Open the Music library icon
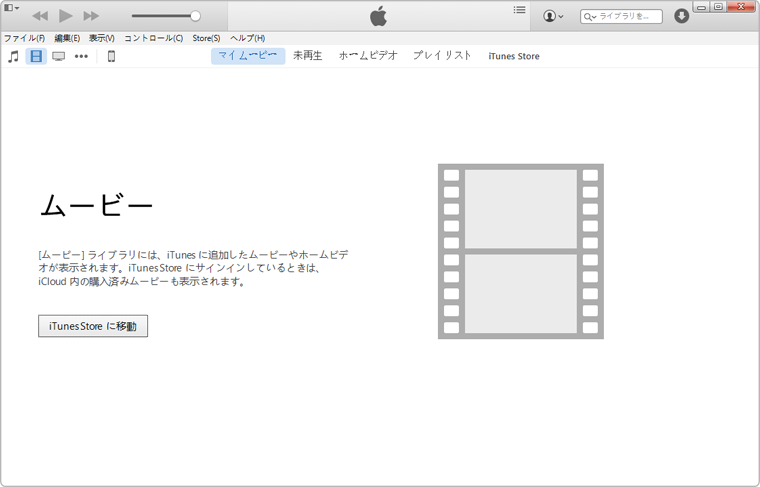 (14, 56)
